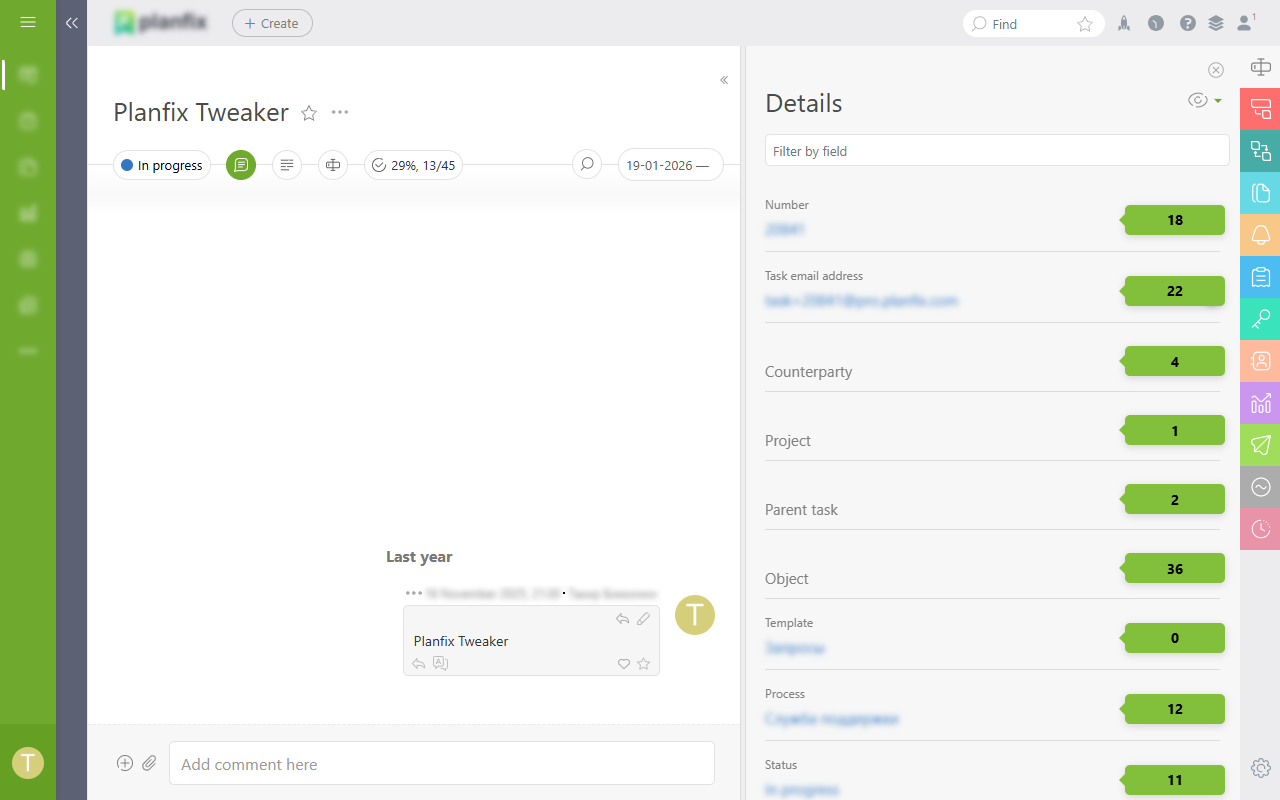Open the 19-01-2026 date selector

[x=670, y=165]
